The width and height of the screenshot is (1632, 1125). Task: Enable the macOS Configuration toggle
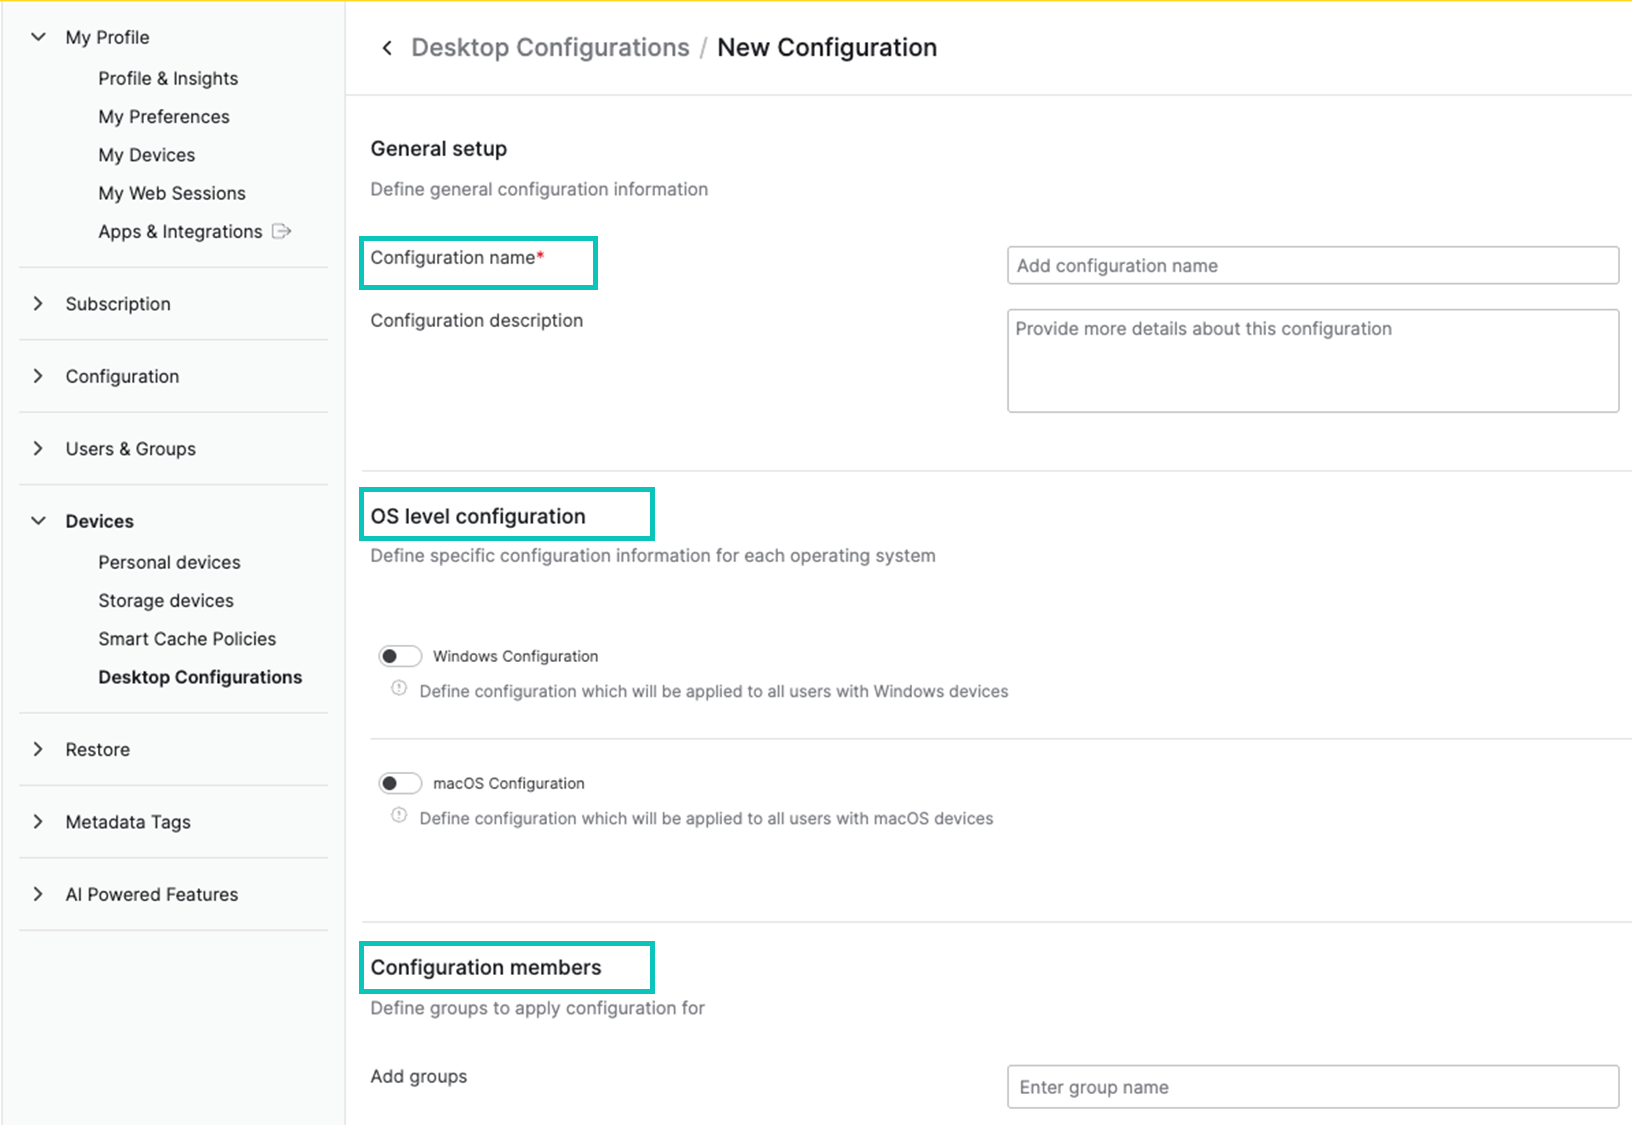400,783
